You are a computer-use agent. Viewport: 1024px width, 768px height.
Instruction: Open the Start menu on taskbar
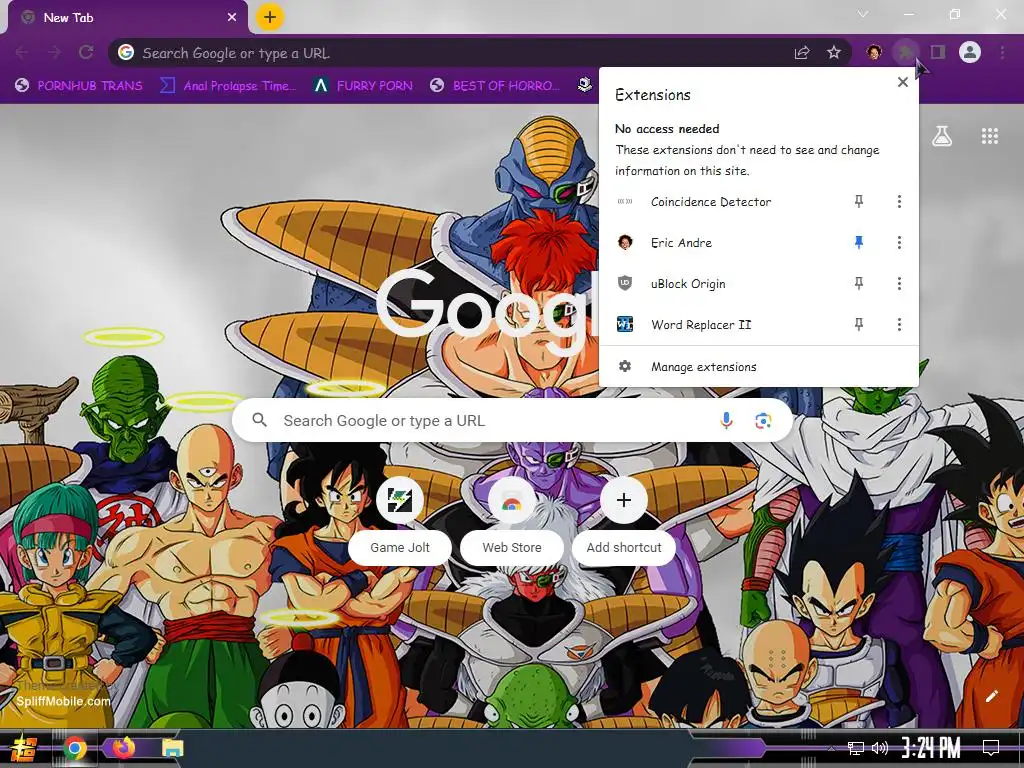pyautogui.click(x=22, y=748)
